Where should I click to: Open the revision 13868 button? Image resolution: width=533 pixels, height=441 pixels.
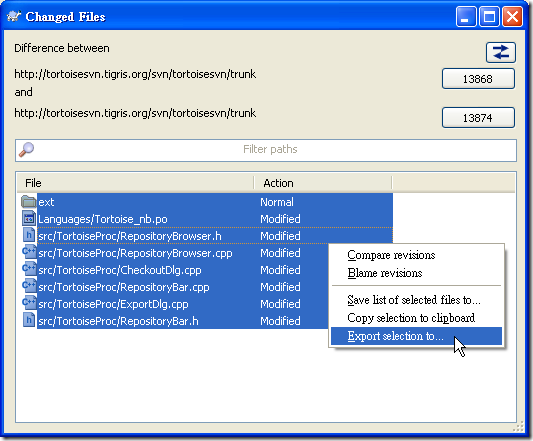pos(478,79)
